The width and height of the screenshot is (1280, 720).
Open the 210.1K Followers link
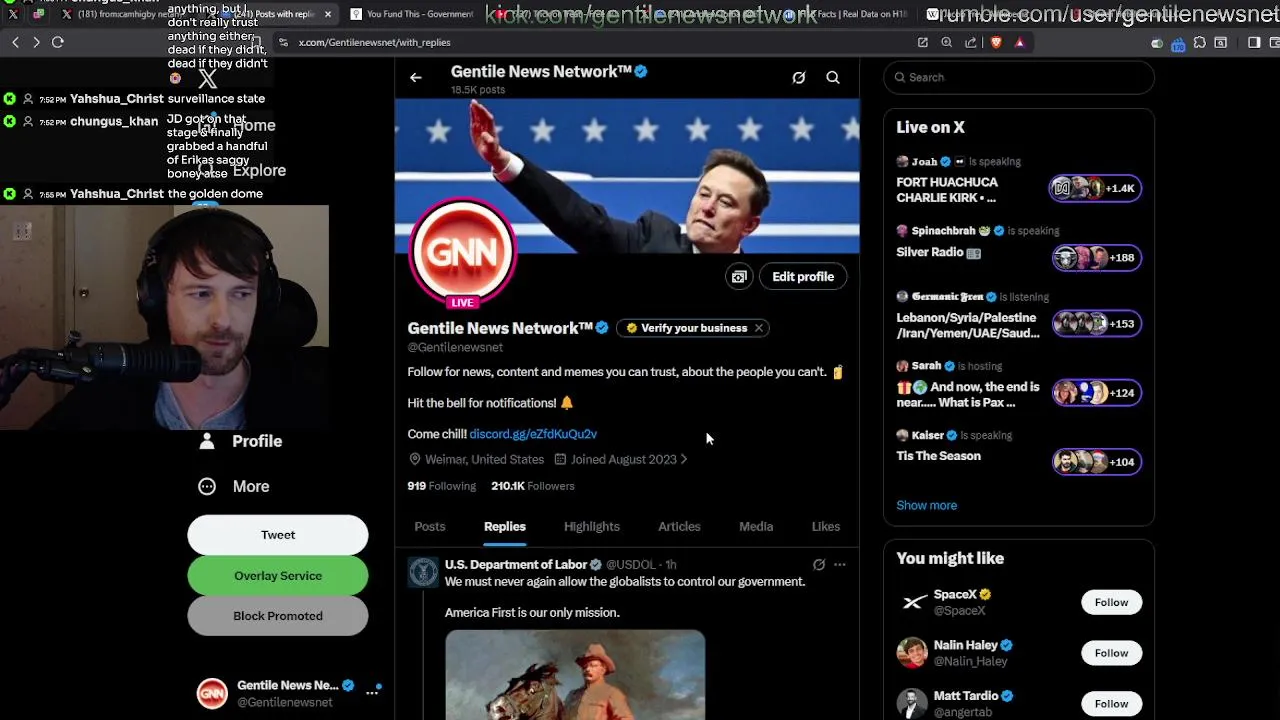(x=533, y=486)
